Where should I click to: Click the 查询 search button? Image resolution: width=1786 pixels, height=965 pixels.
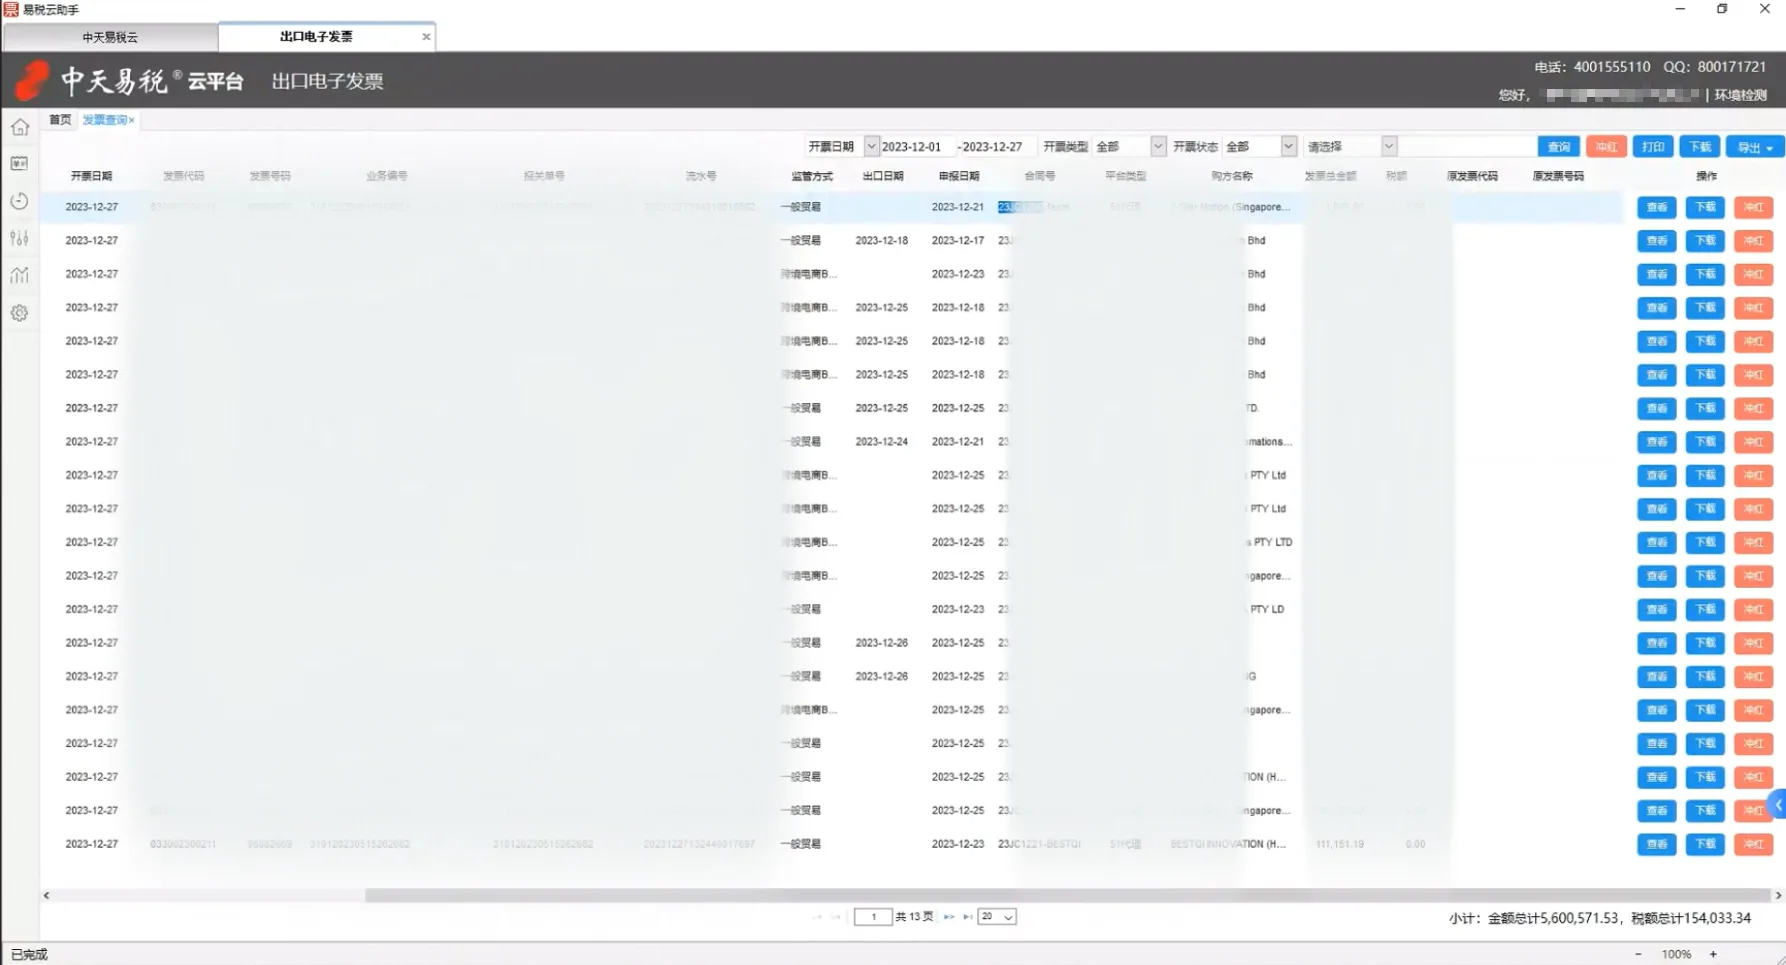click(x=1559, y=147)
